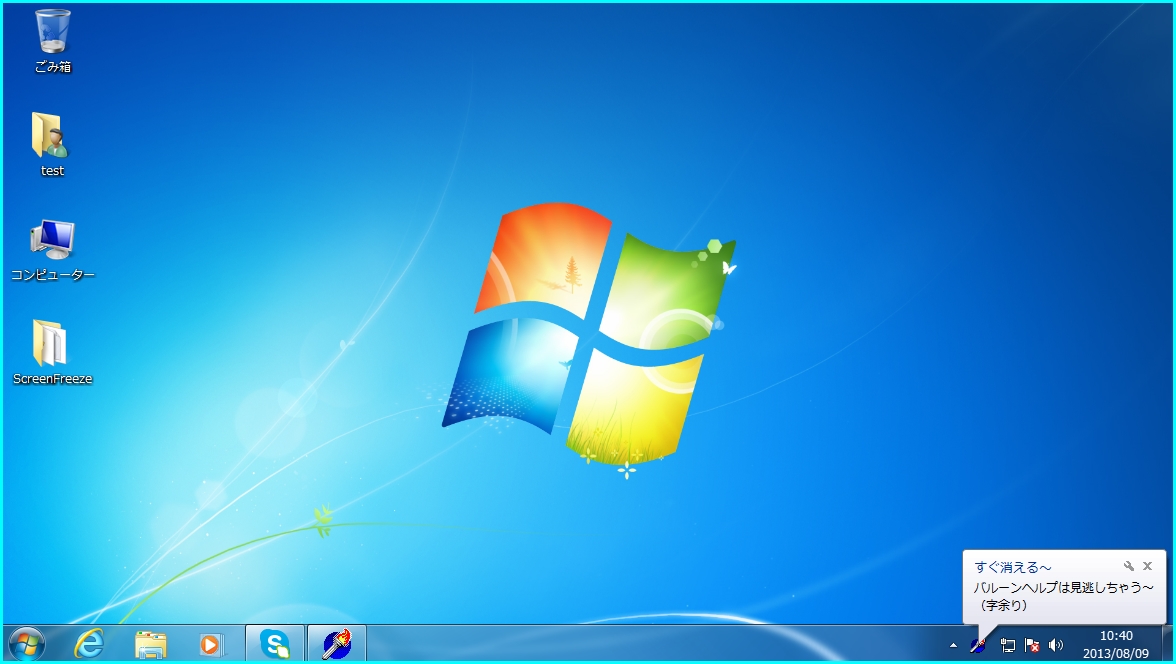
Task: Expand the hidden tray icons arrow
Action: pyautogui.click(x=953, y=645)
